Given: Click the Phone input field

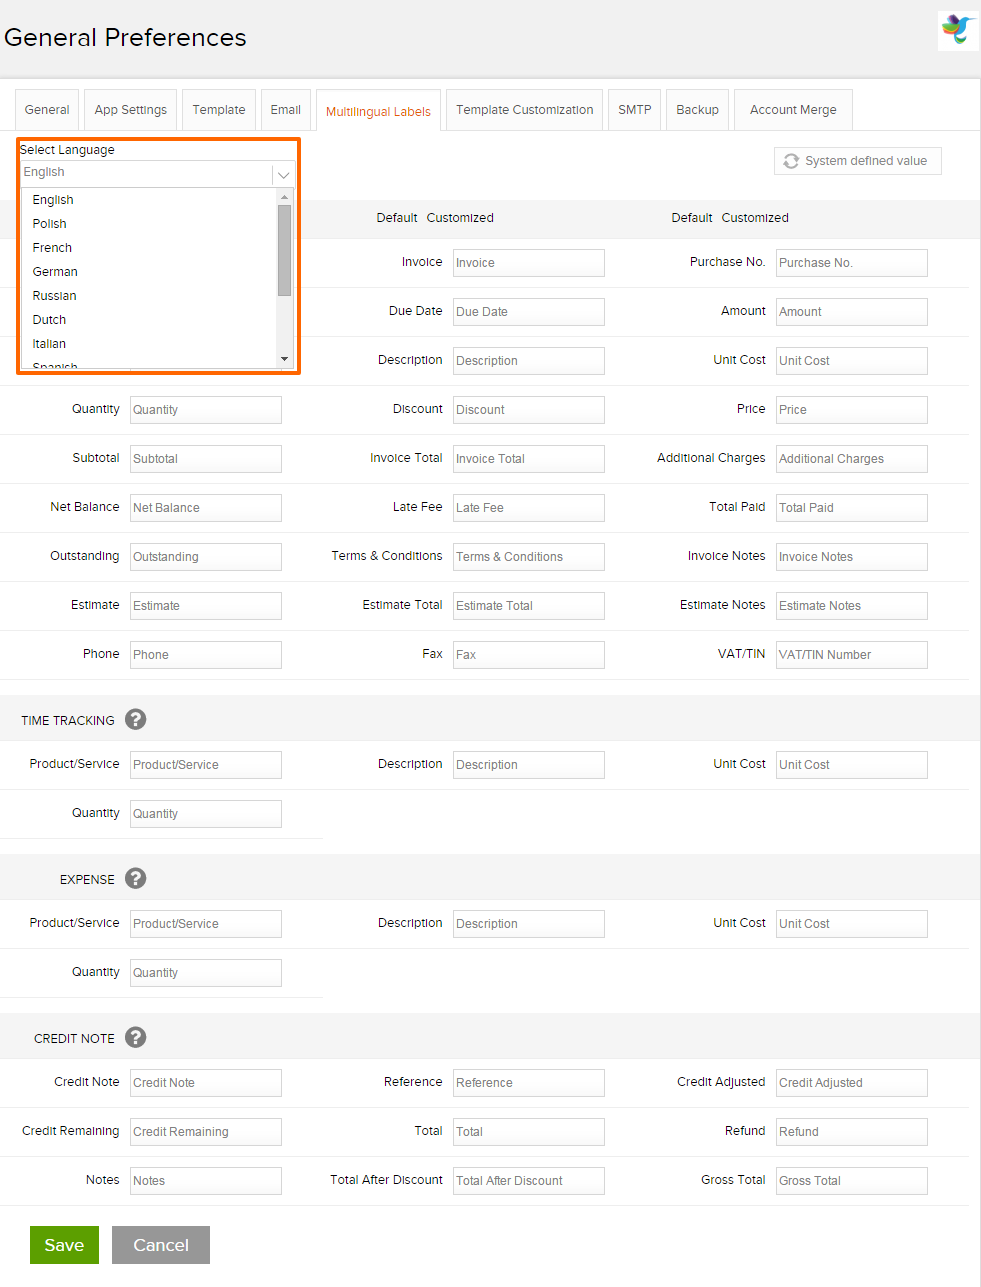Looking at the screenshot, I should point(206,655).
